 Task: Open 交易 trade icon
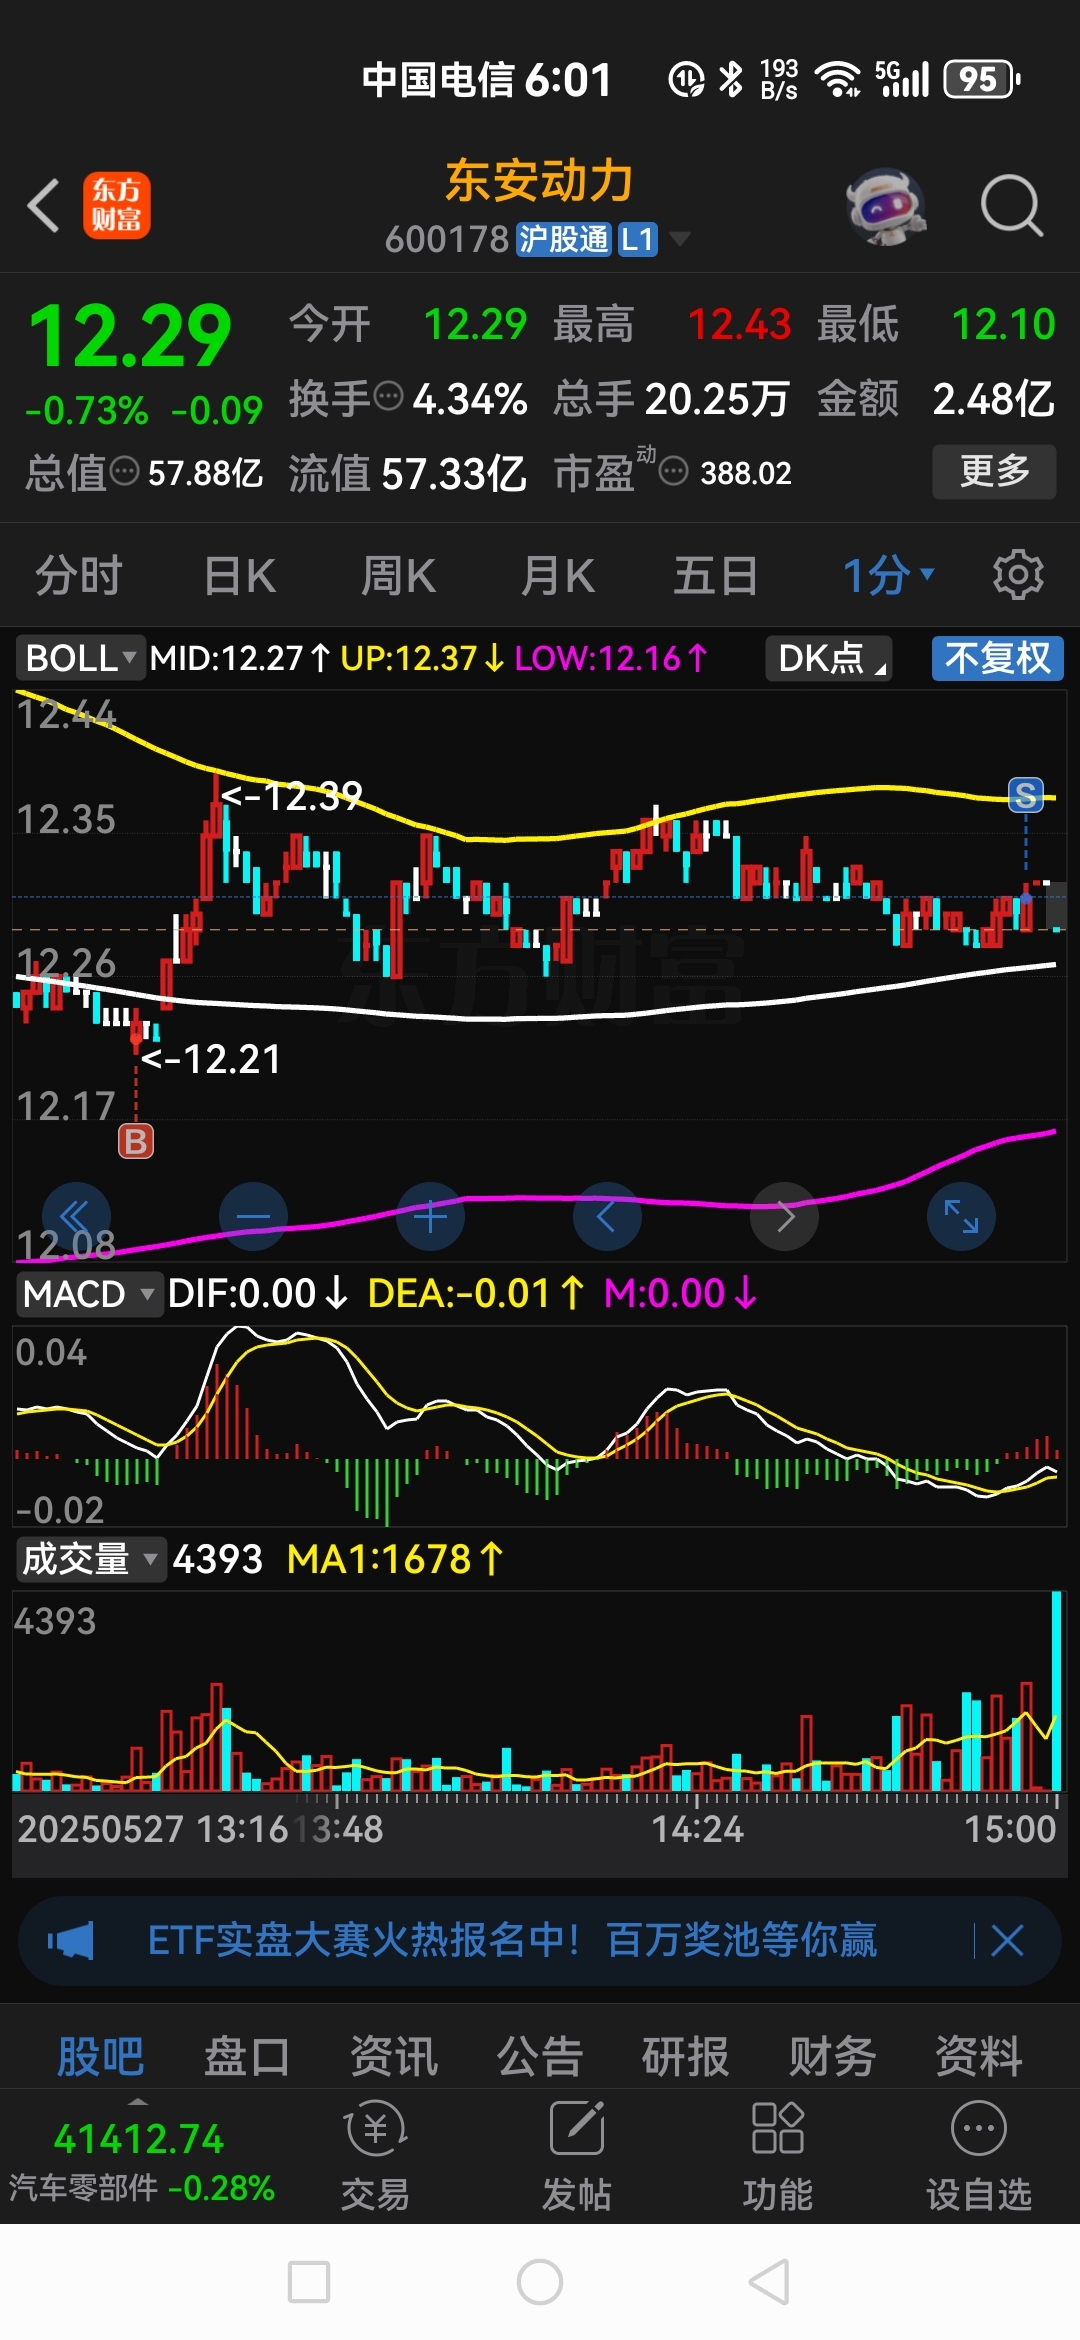[x=376, y=2155]
